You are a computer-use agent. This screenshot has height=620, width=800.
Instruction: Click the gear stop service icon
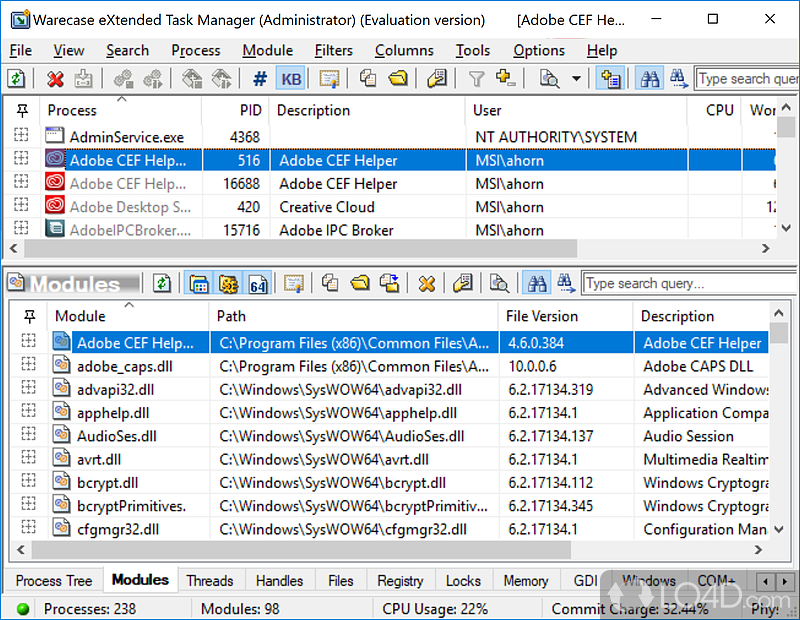[123, 79]
